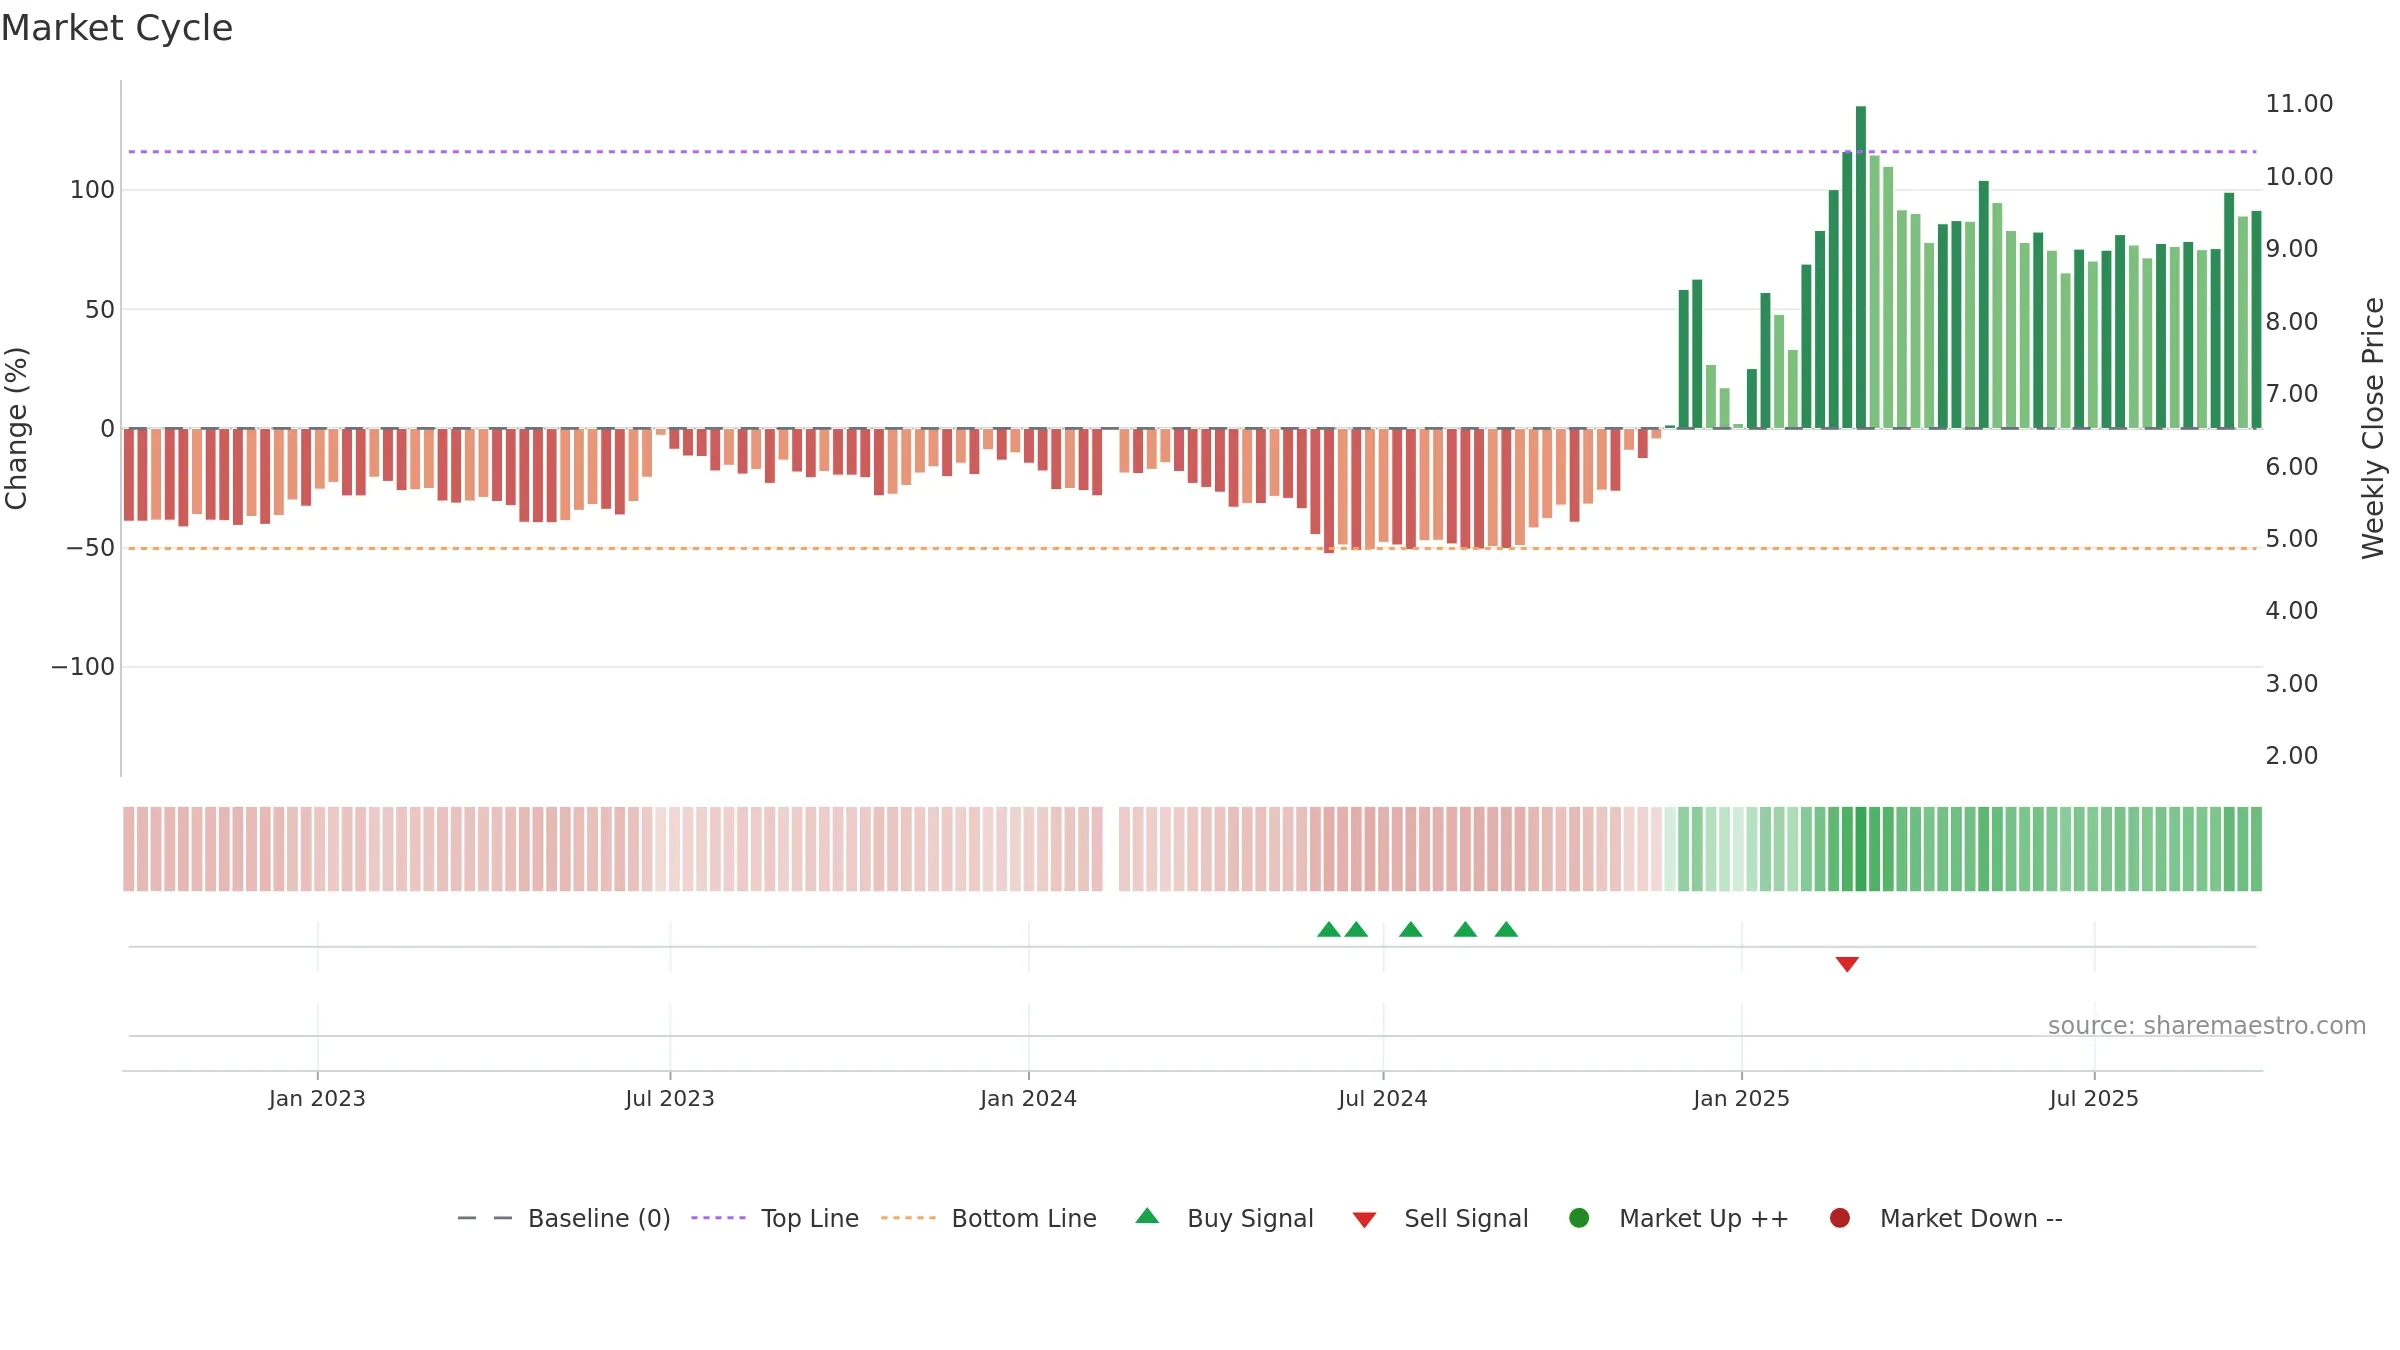The image size is (2400, 1350).
Task: Click the 11.00 tick on the right axis
Action: [2299, 104]
